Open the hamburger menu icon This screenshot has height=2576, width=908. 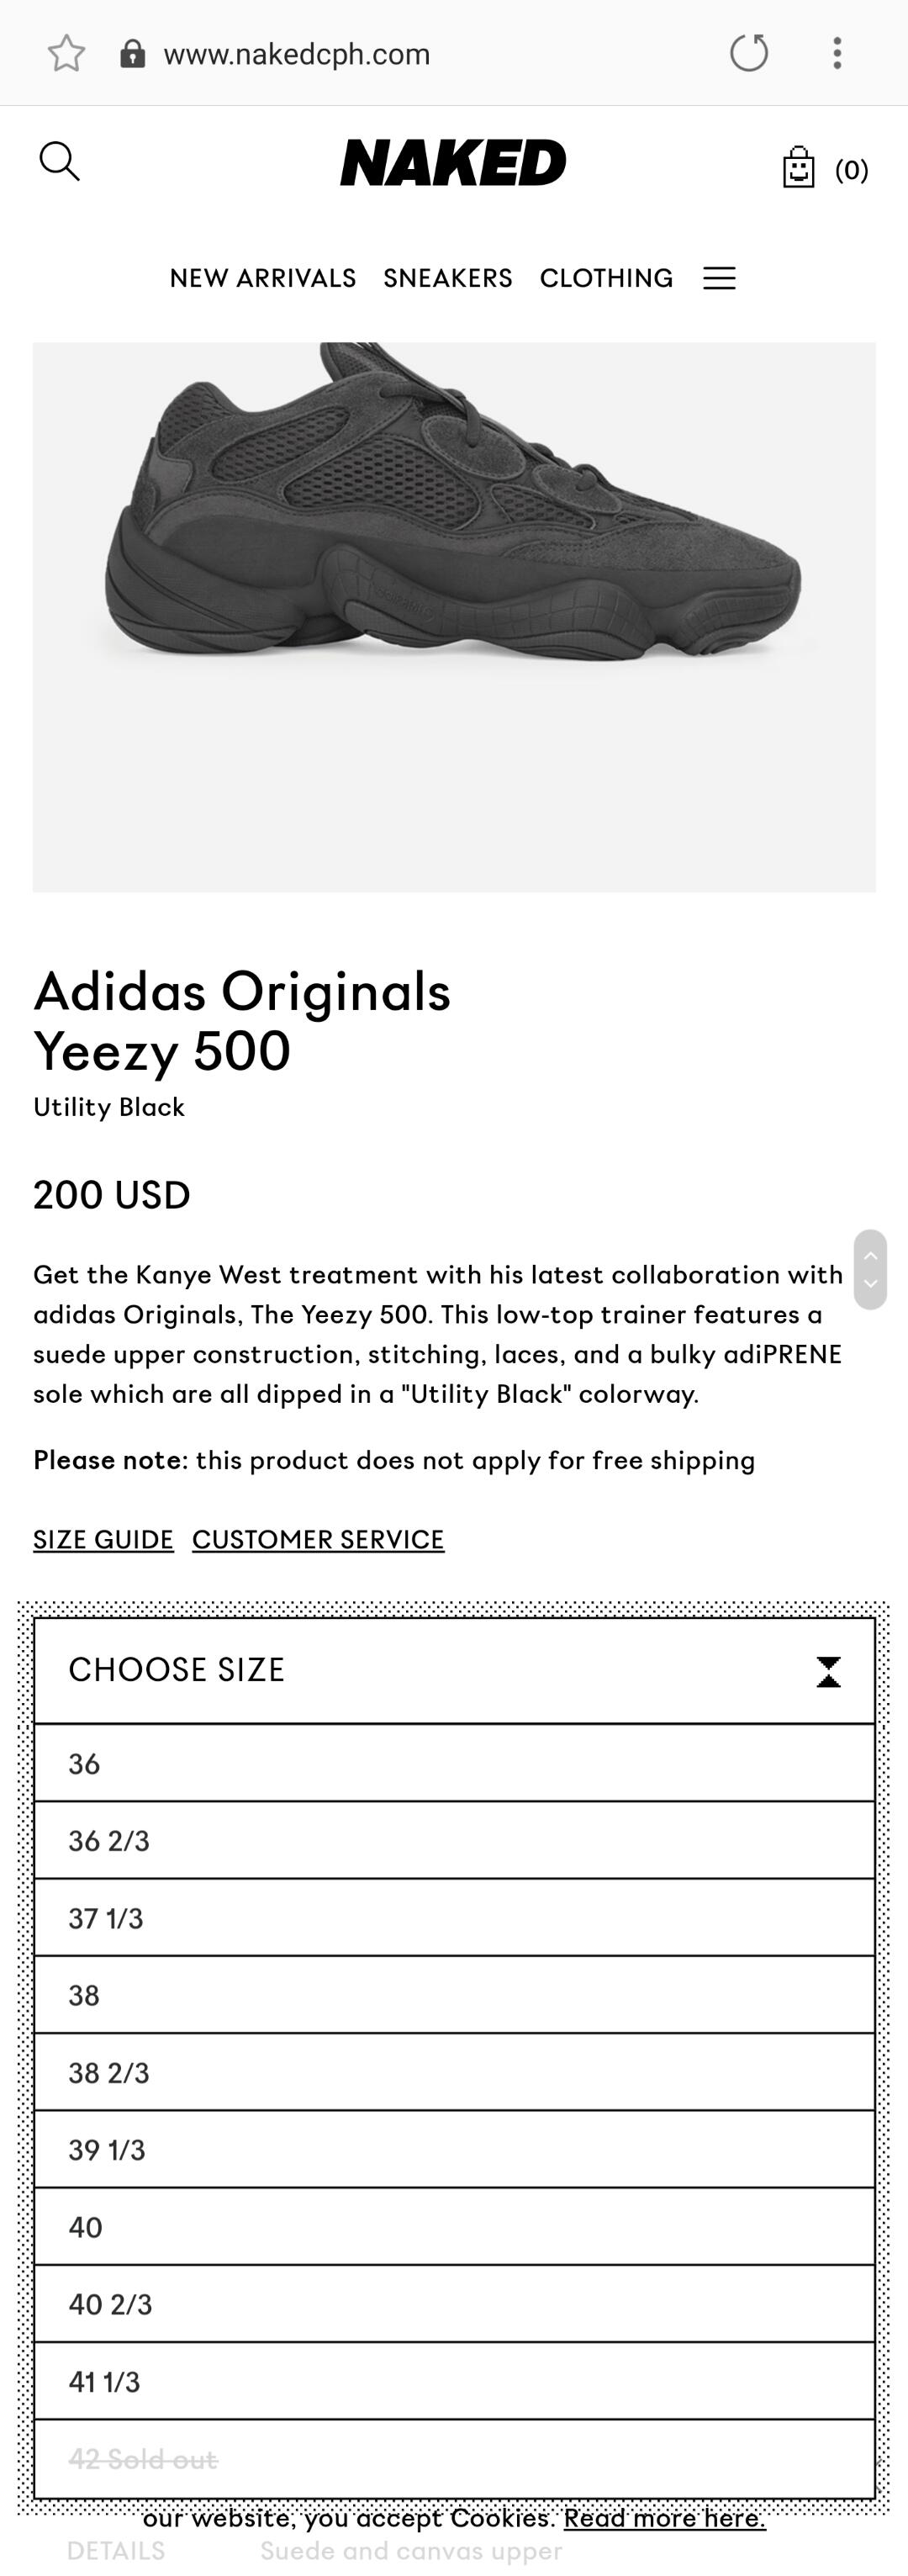click(719, 278)
